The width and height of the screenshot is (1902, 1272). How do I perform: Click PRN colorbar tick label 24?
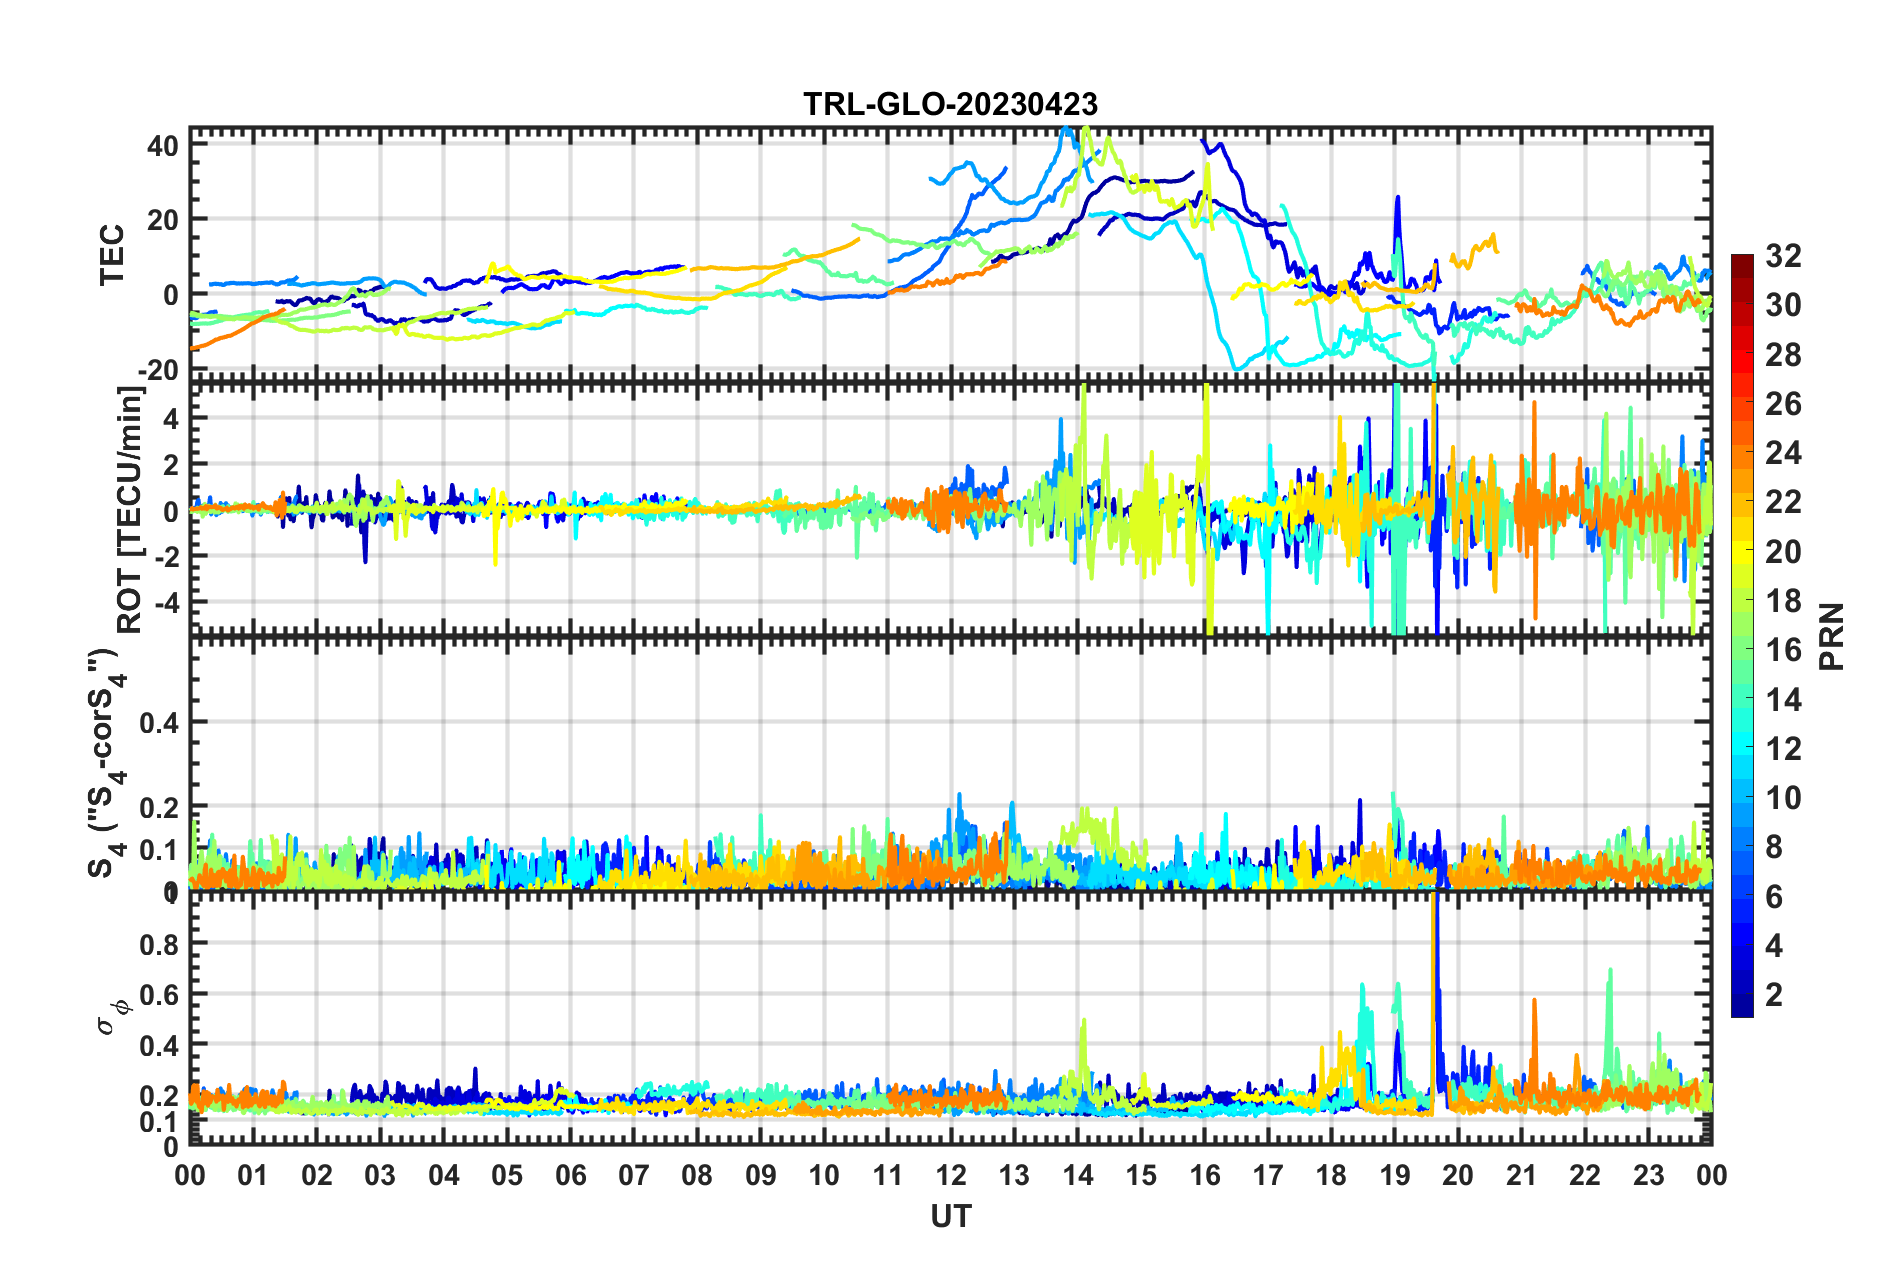[x=1783, y=453]
